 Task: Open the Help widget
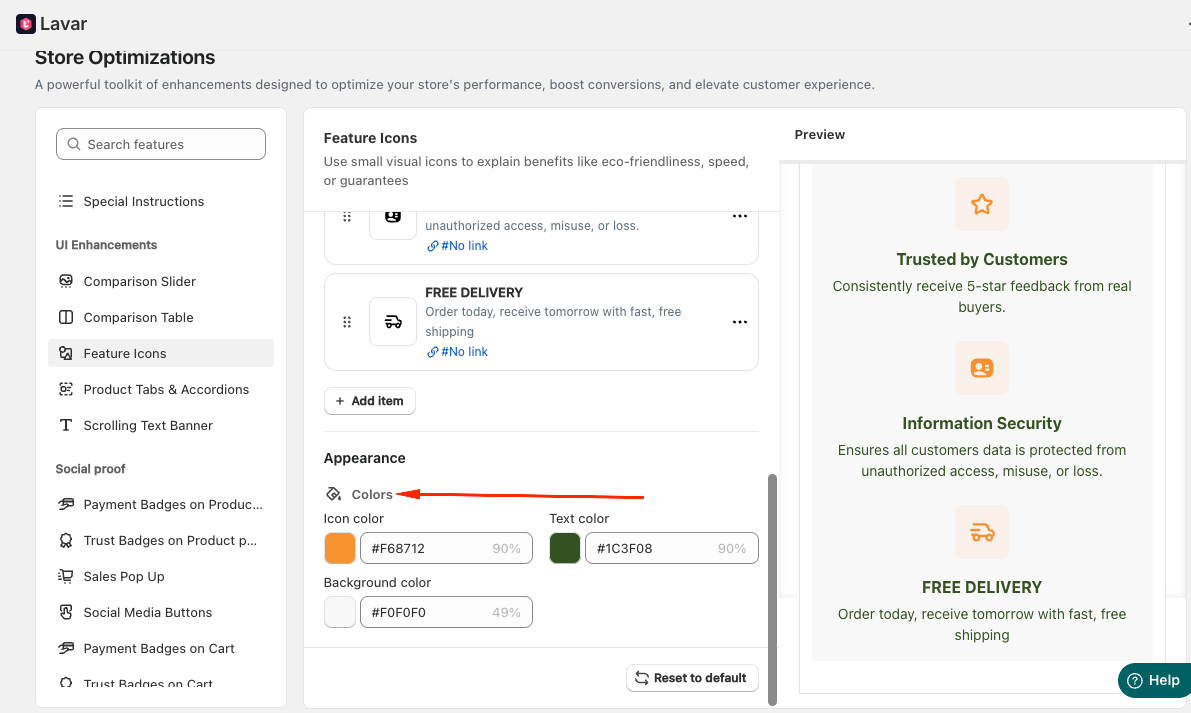point(1154,680)
